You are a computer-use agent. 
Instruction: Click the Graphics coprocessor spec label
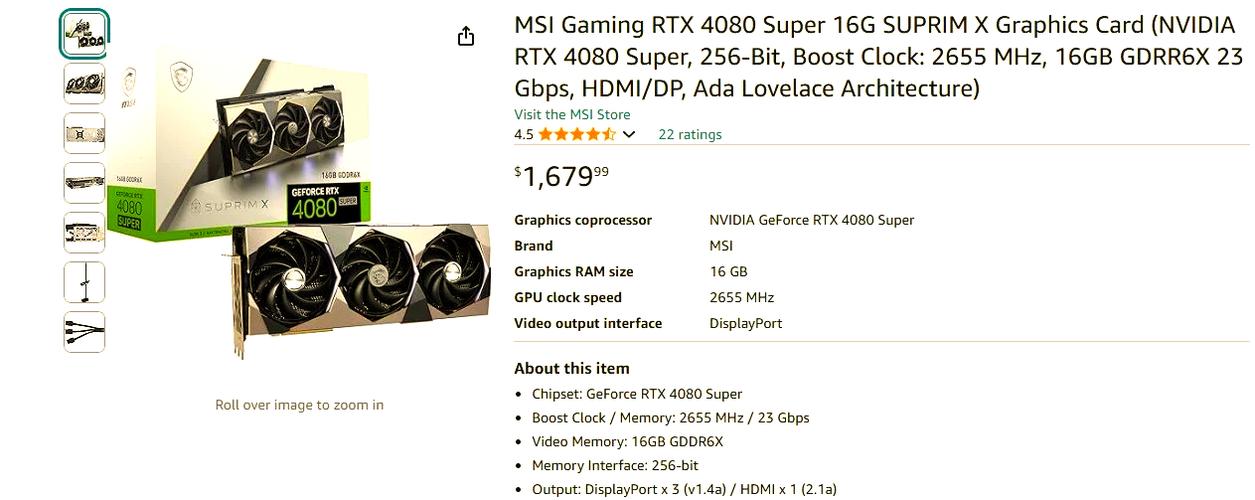click(x=583, y=220)
